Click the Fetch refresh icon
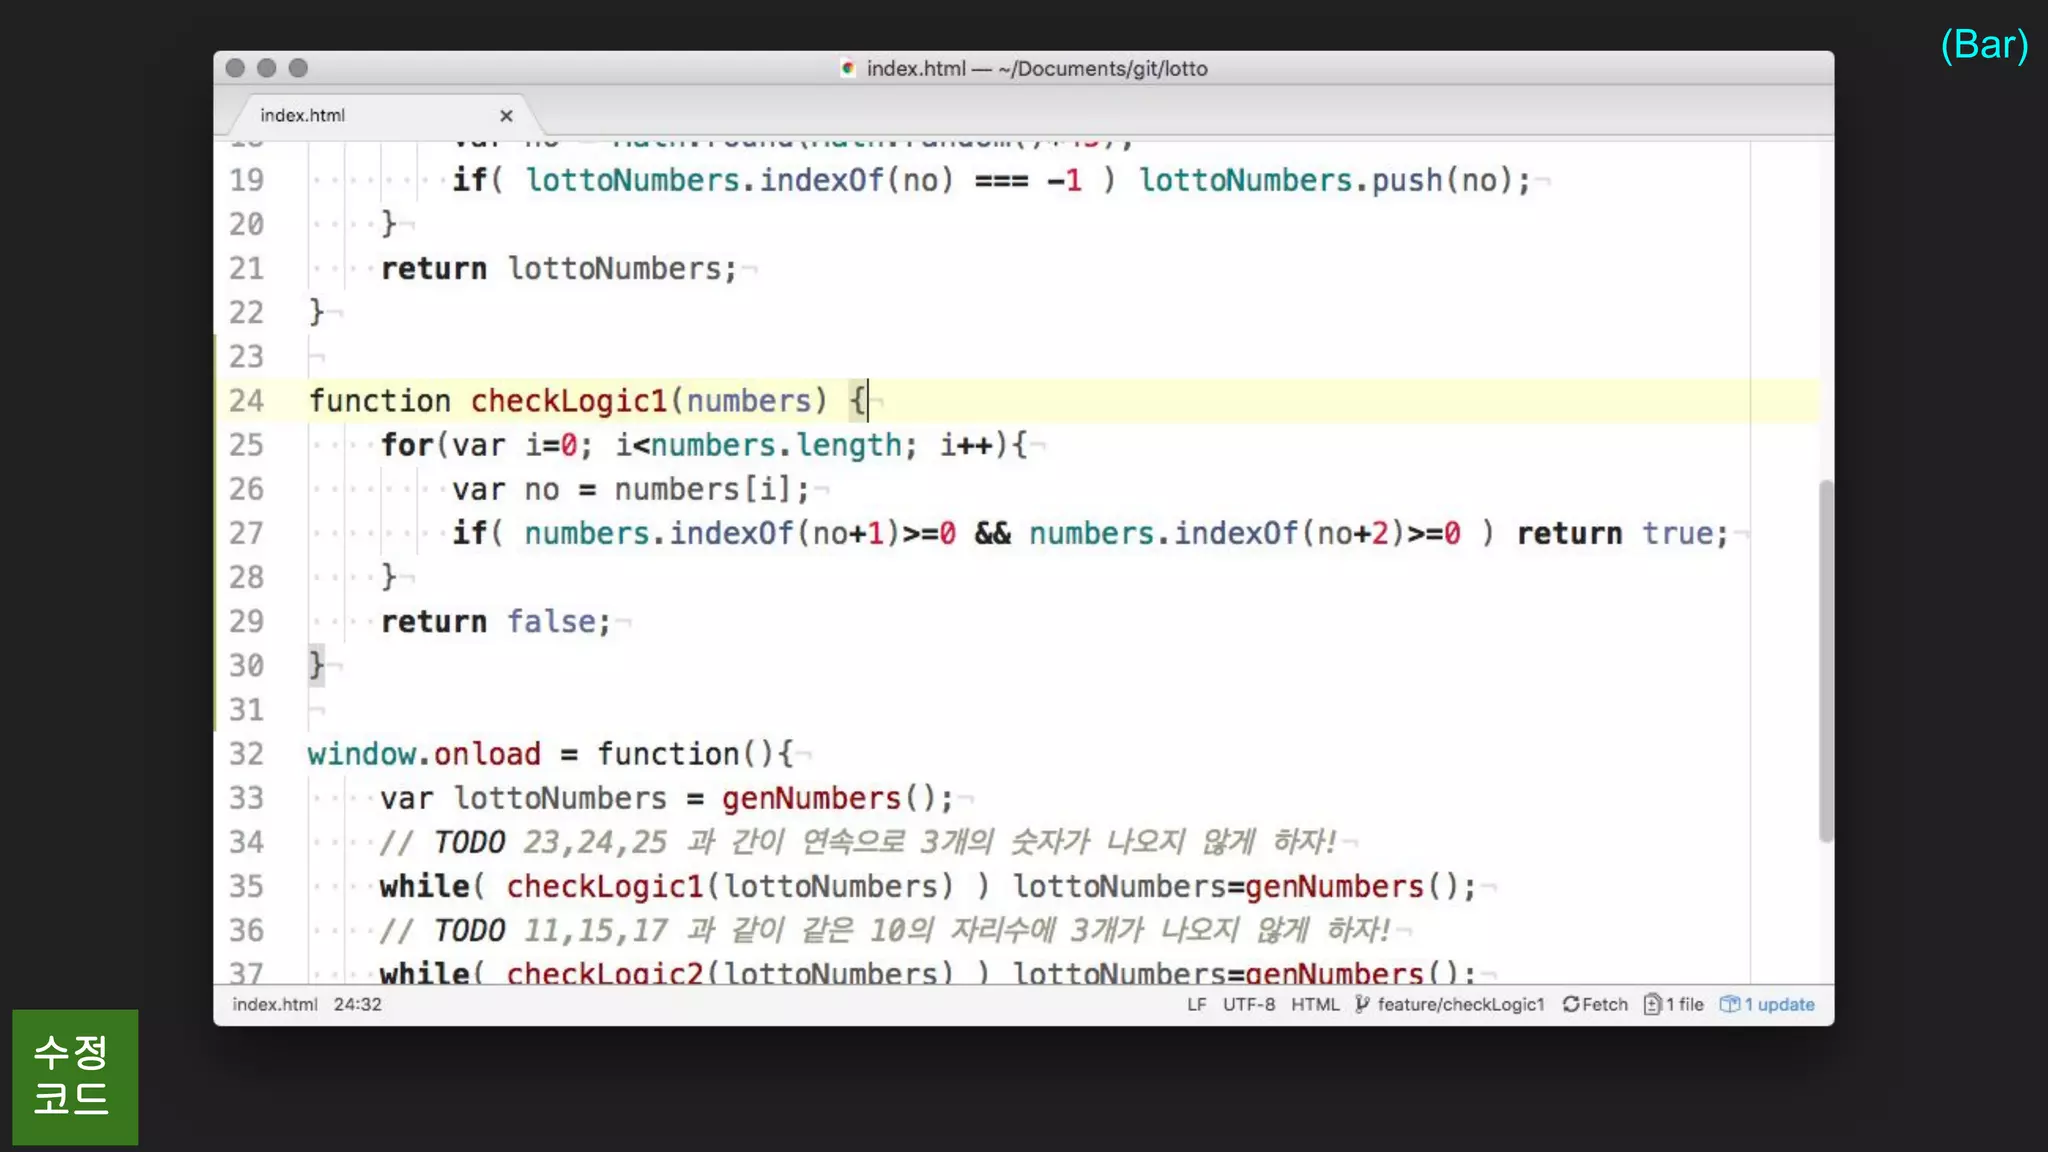Viewport: 2048px width, 1152px height. click(x=1571, y=1004)
